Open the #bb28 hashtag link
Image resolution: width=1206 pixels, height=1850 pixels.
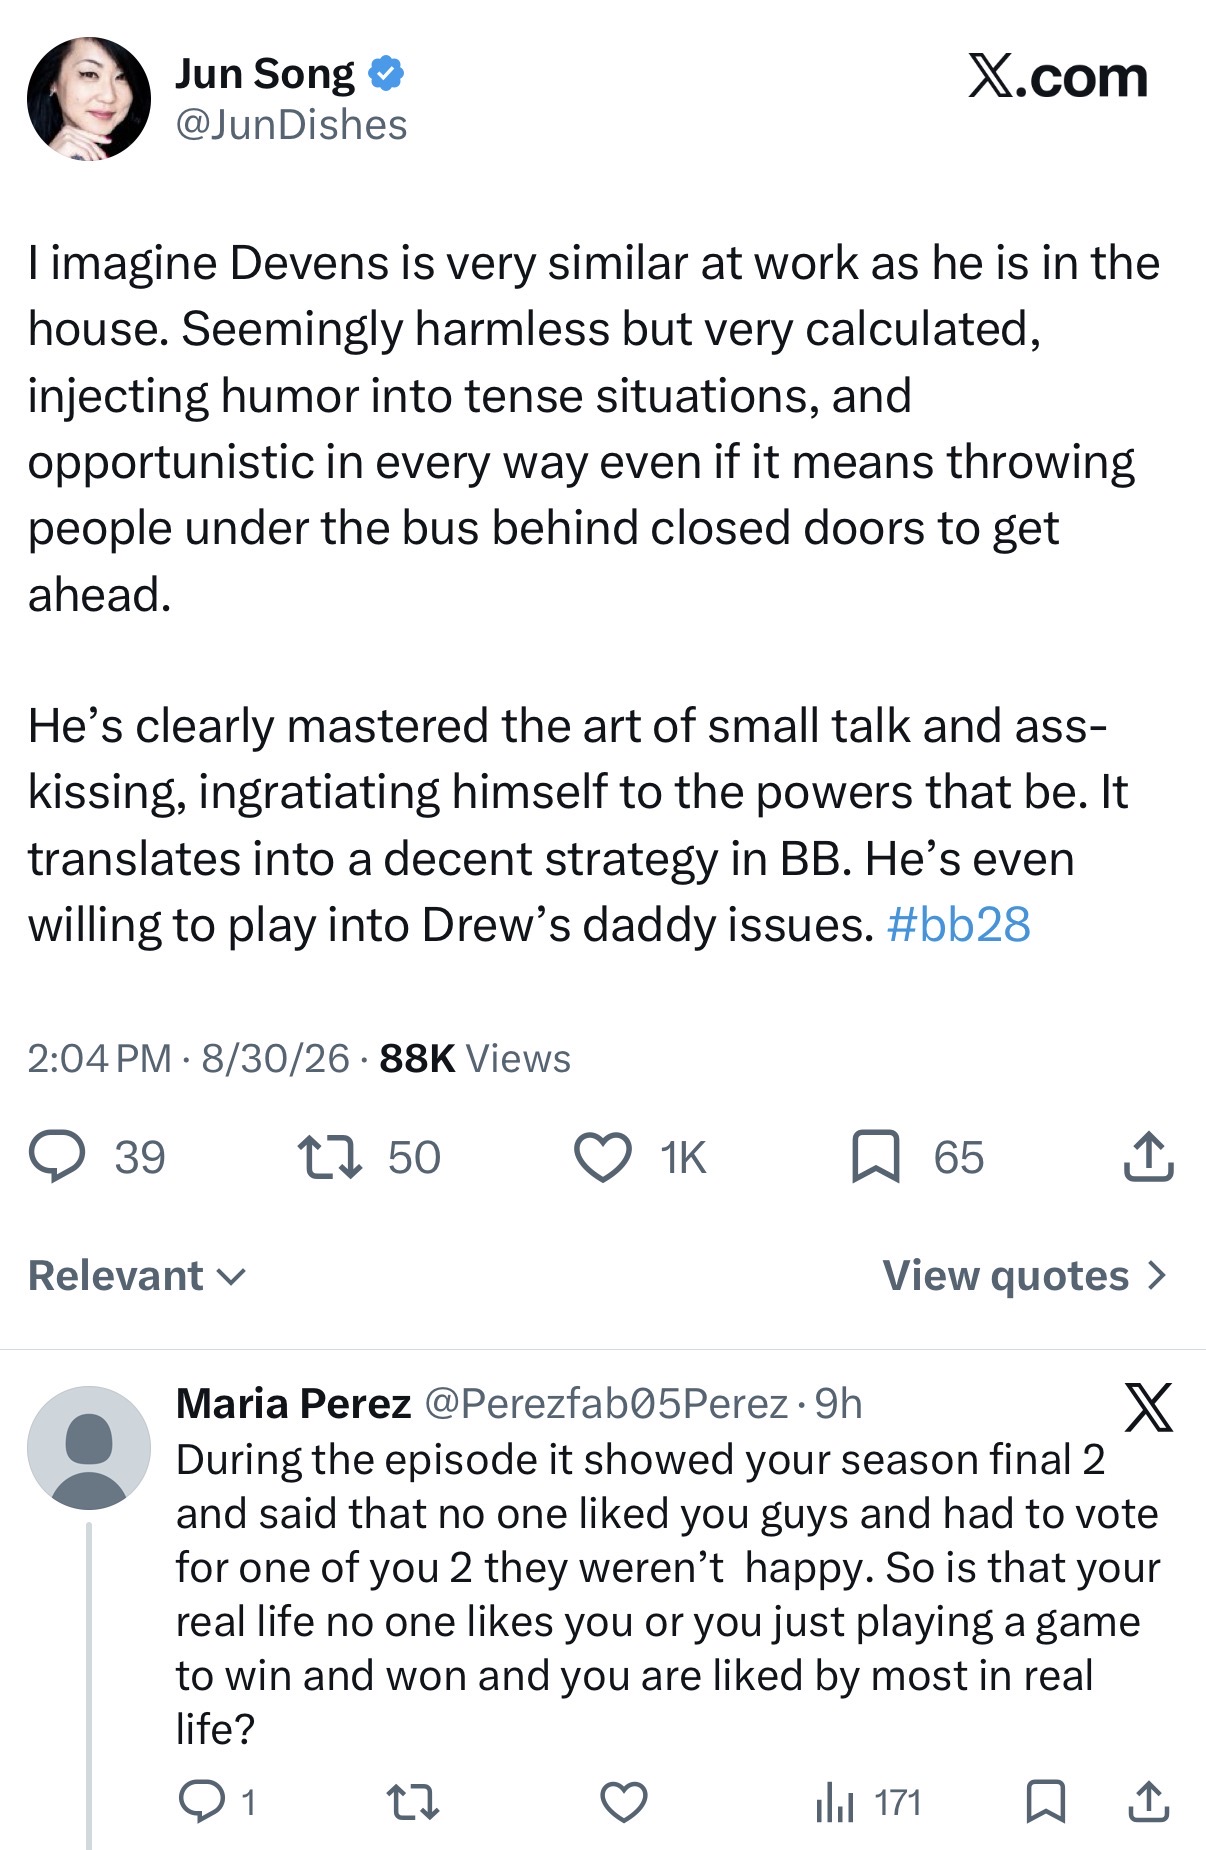[x=958, y=924]
